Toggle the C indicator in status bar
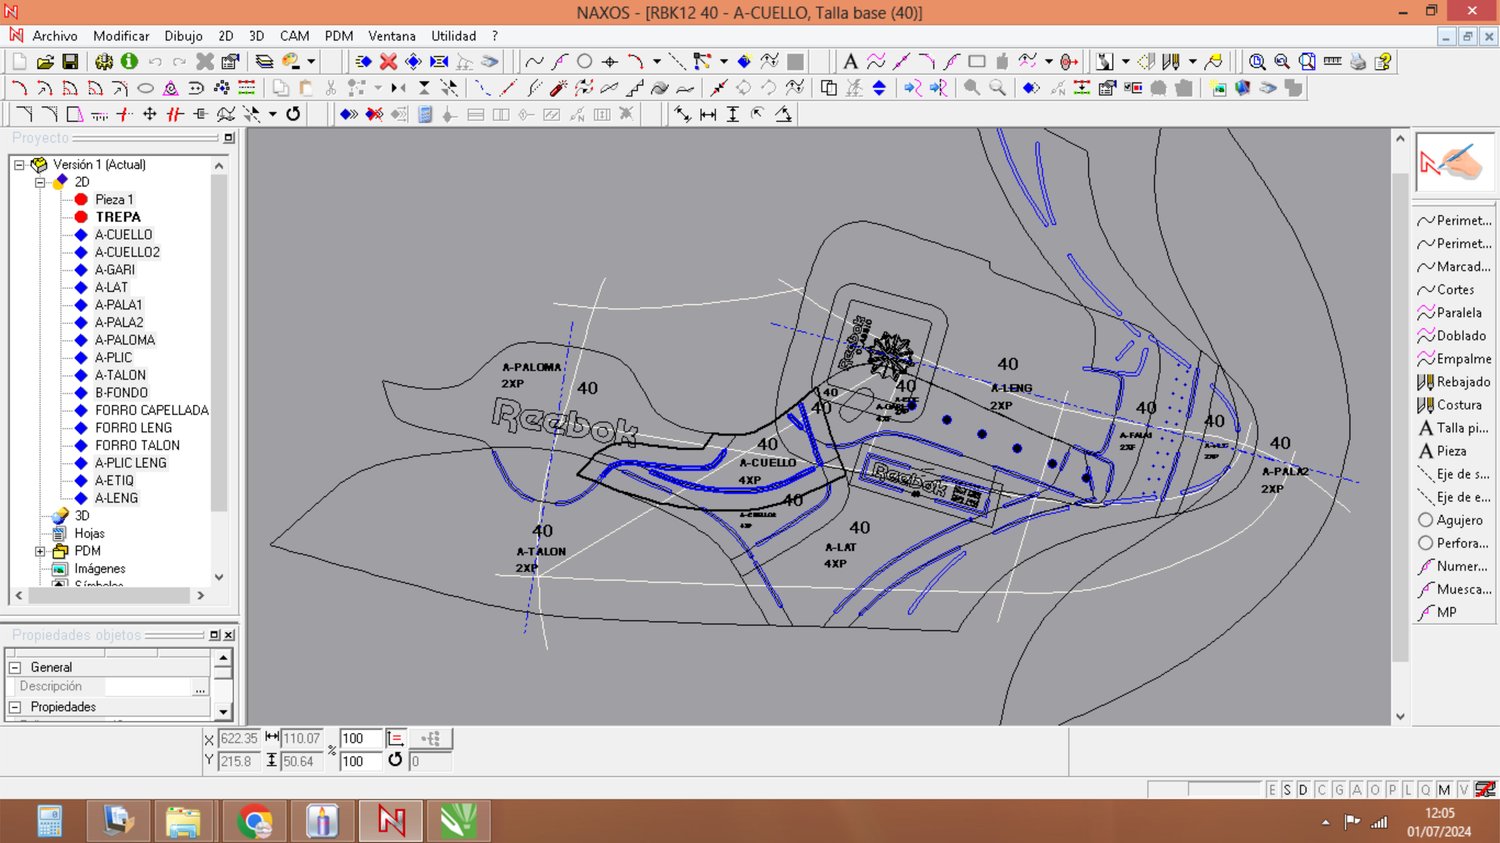This screenshot has height=843, width=1500. pyautogui.click(x=1321, y=790)
